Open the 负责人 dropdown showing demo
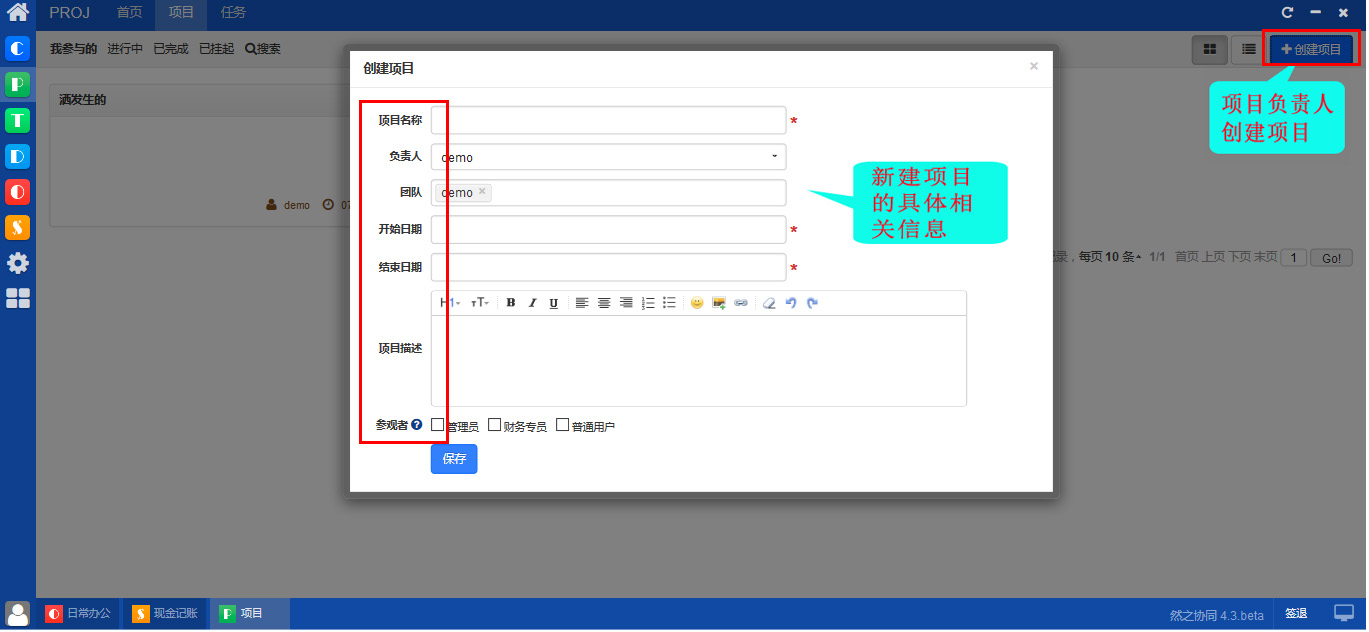The height and width of the screenshot is (632, 1369). (x=609, y=157)
